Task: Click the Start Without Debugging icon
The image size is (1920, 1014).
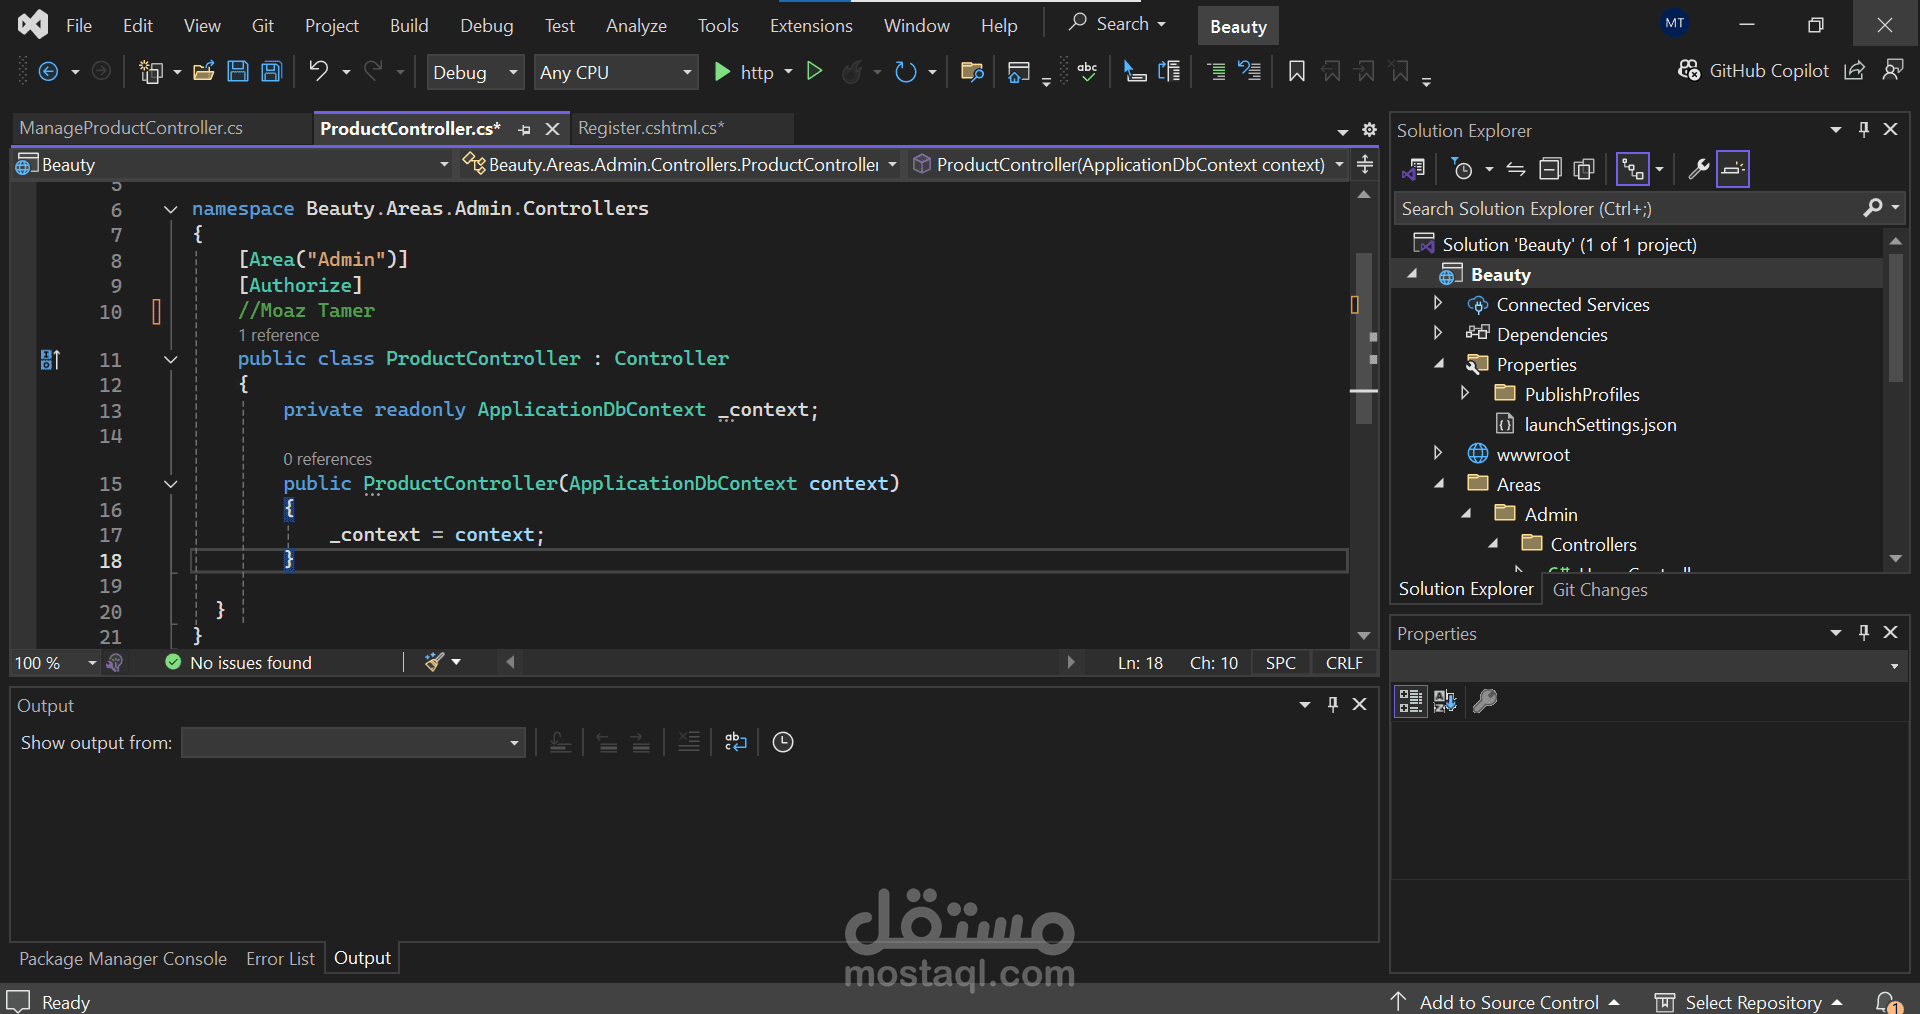Action: point(814,71)
